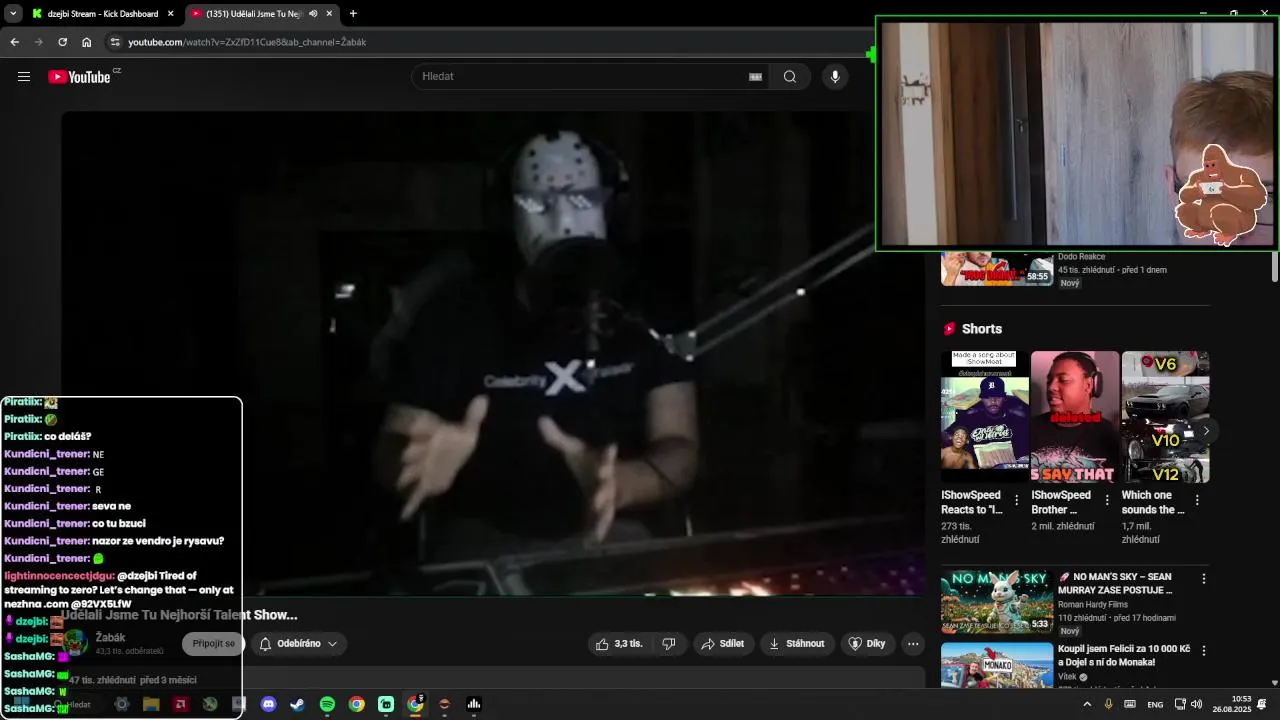
Task: Click the tray microphone status icon
Action: pos(1108,704)
